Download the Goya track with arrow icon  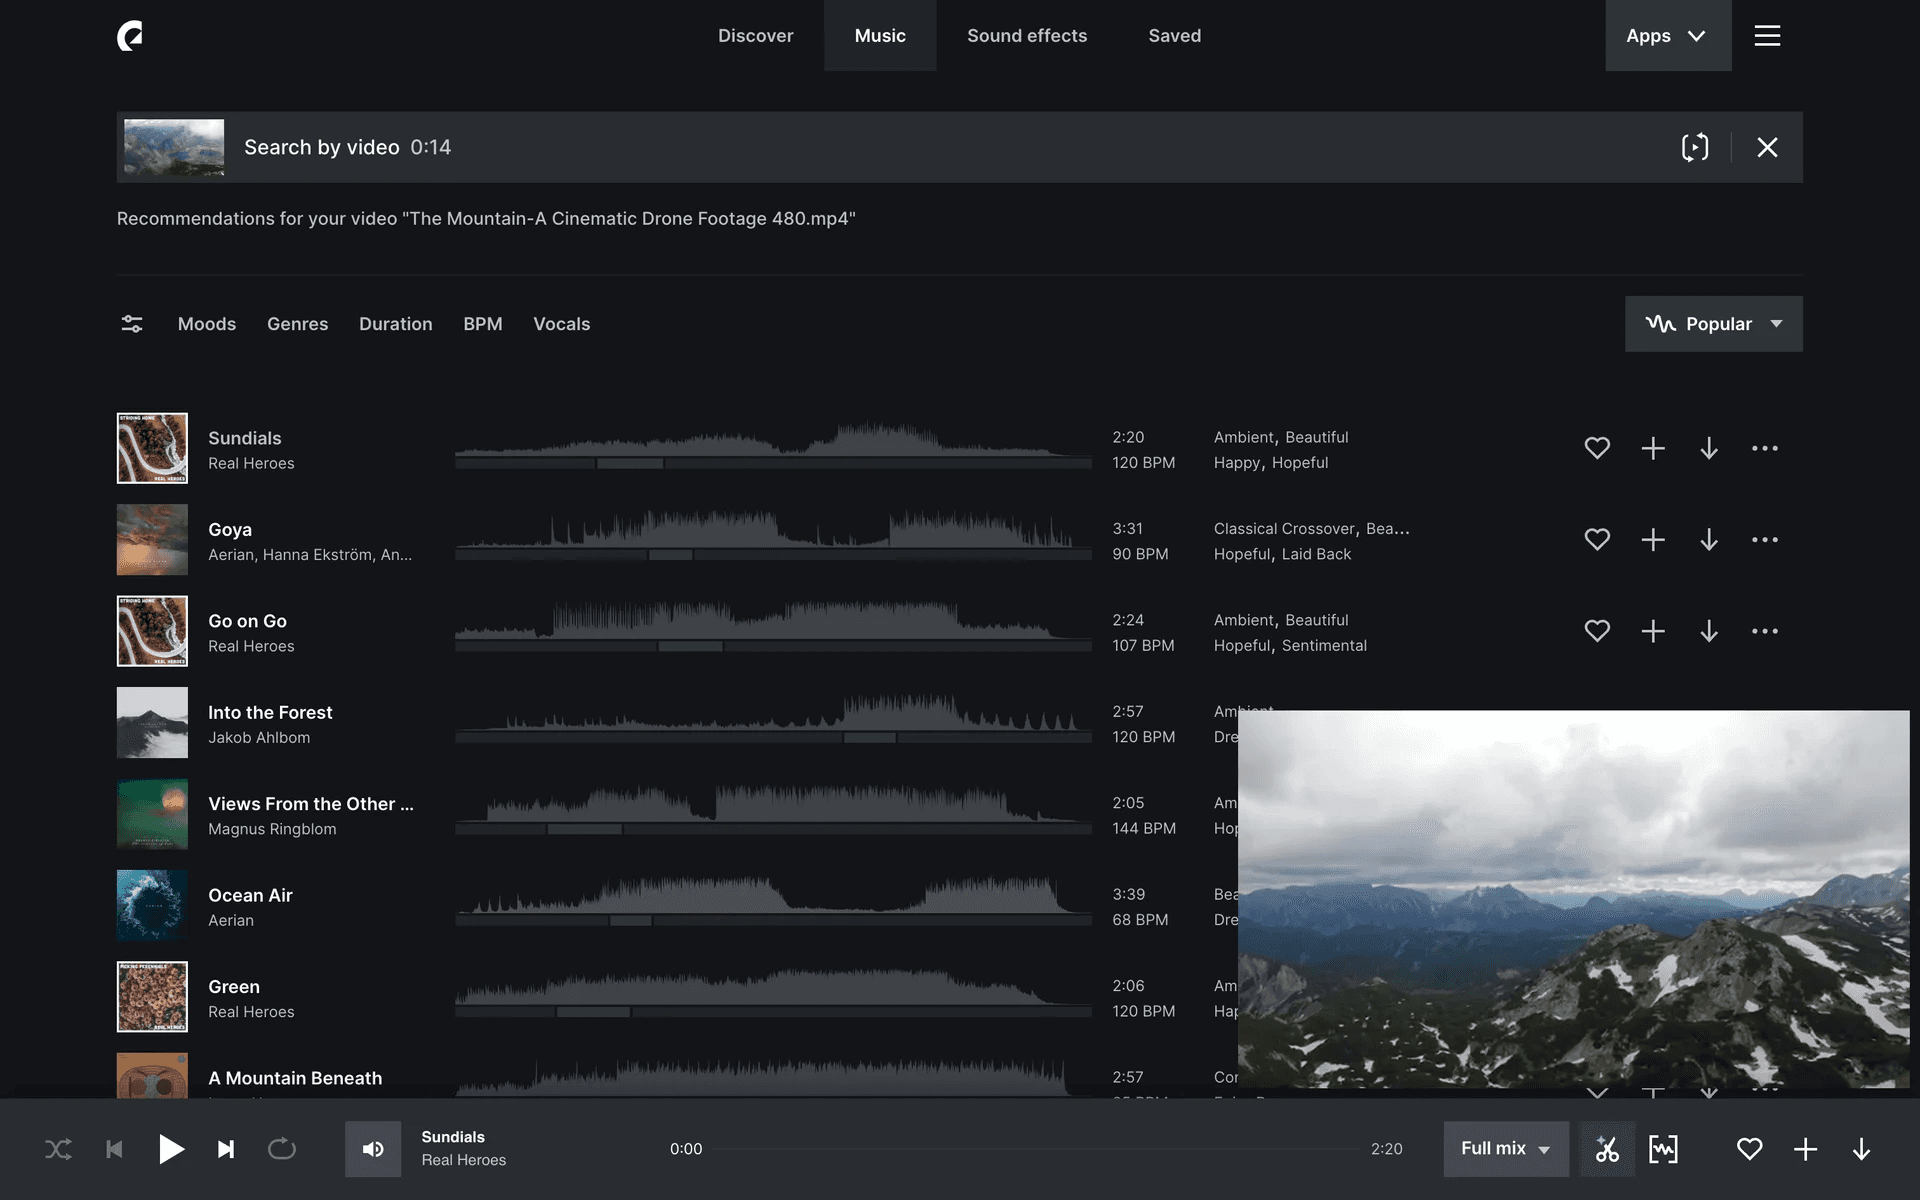[x=1709, y=540]
